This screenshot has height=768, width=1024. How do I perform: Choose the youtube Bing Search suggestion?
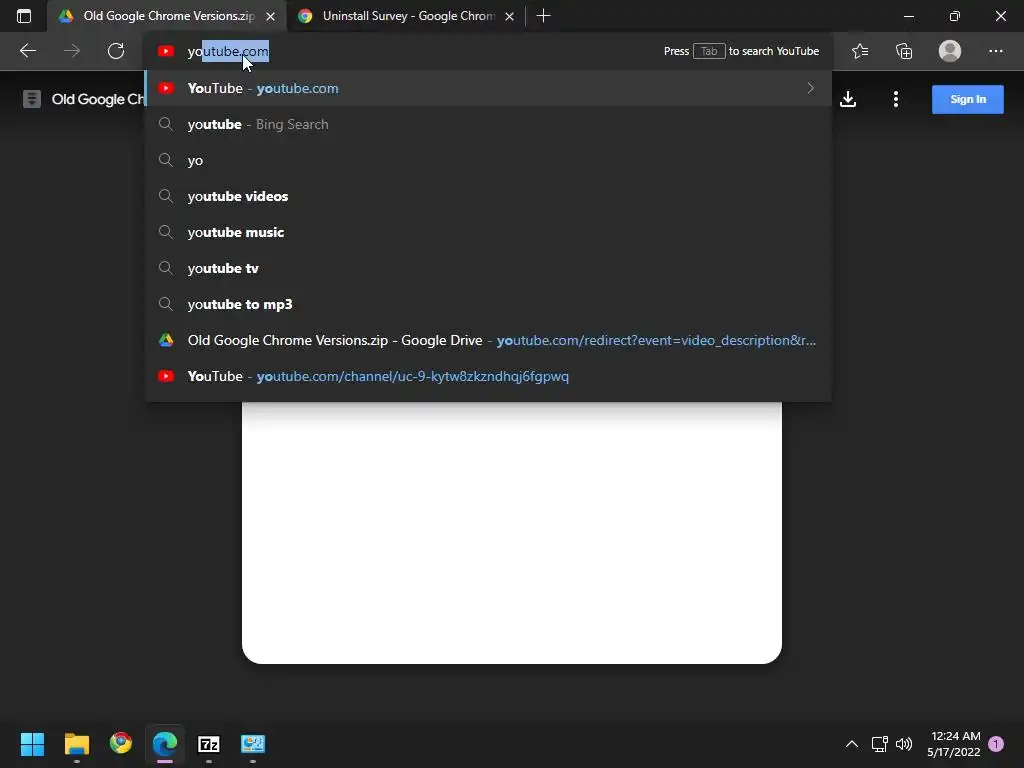[488, 124]
